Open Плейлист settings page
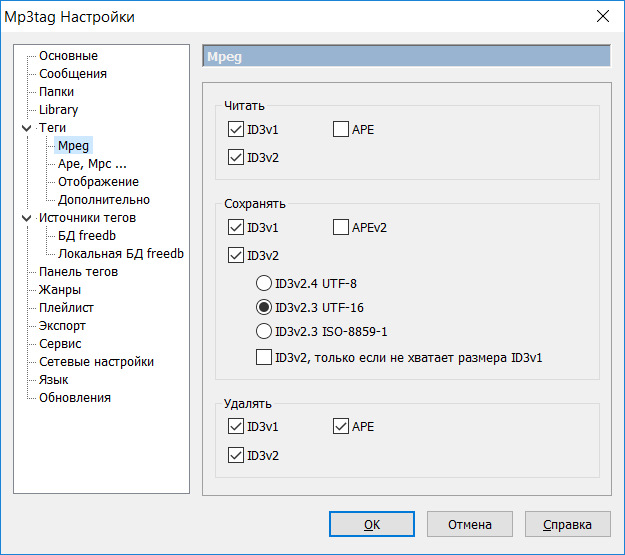Image resolution: width=625 pixels, height=555 pixels. coord(66,308)
